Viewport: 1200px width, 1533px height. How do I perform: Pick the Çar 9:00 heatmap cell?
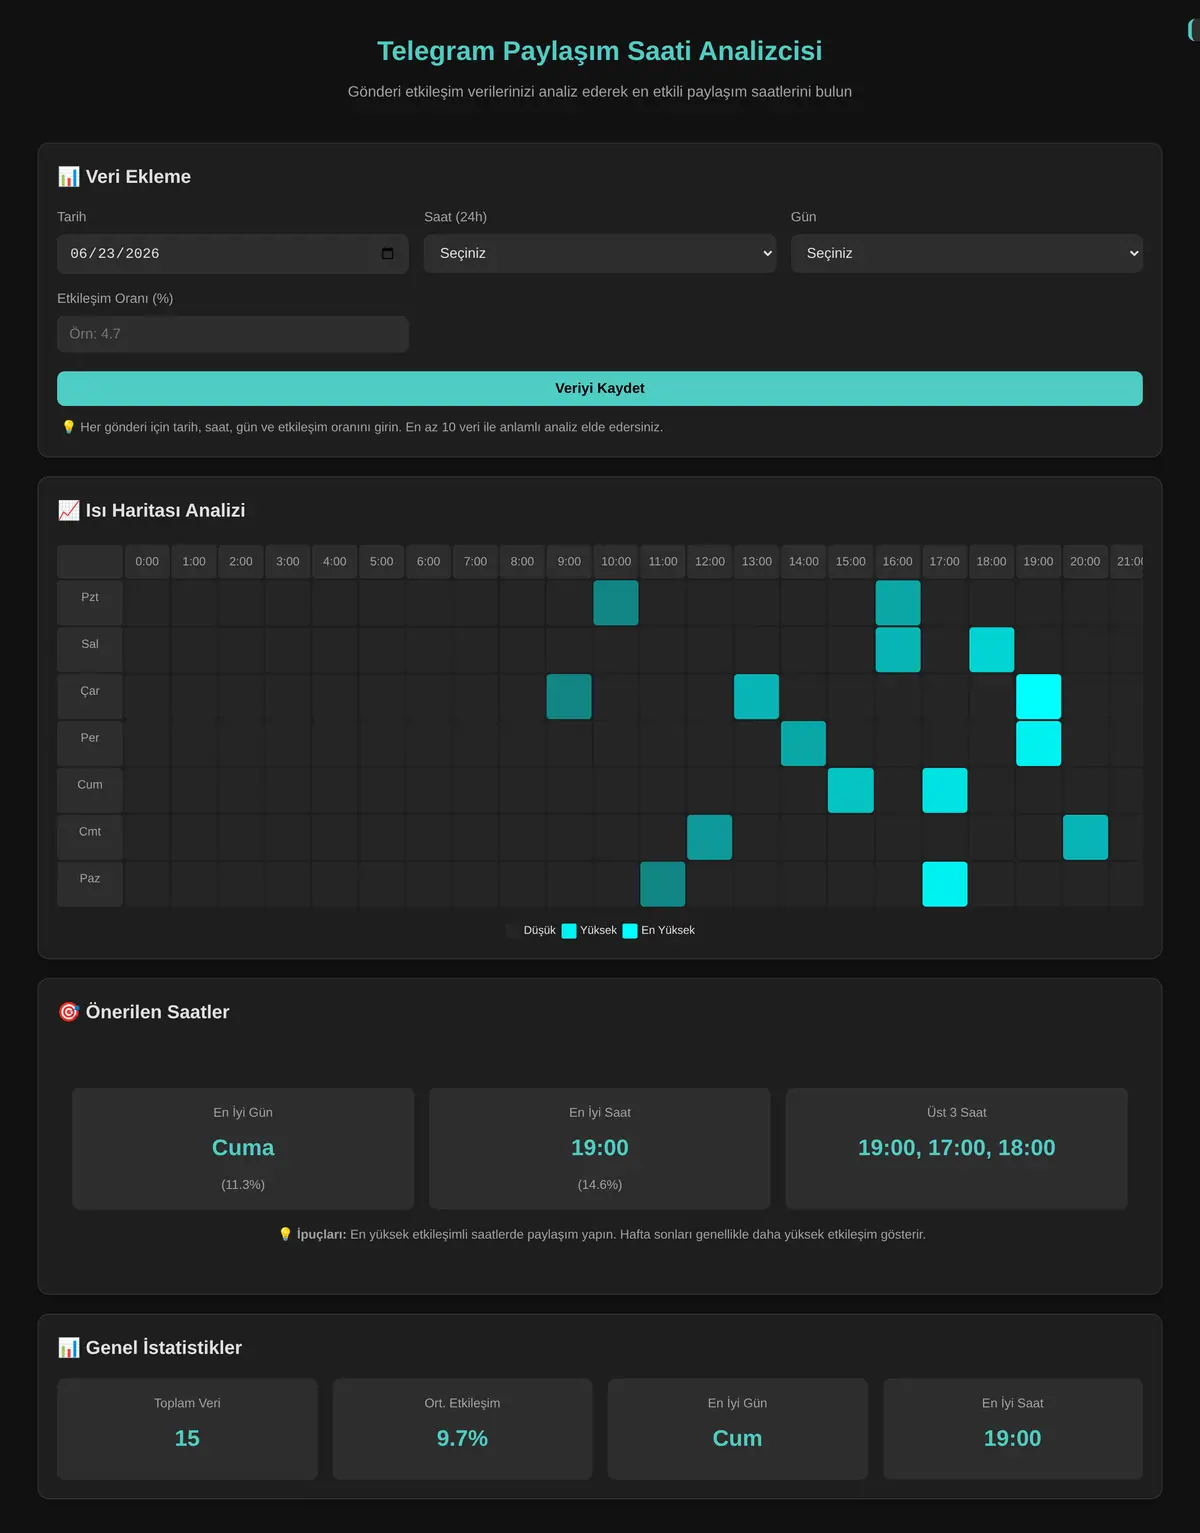click(x=569, y=697)
